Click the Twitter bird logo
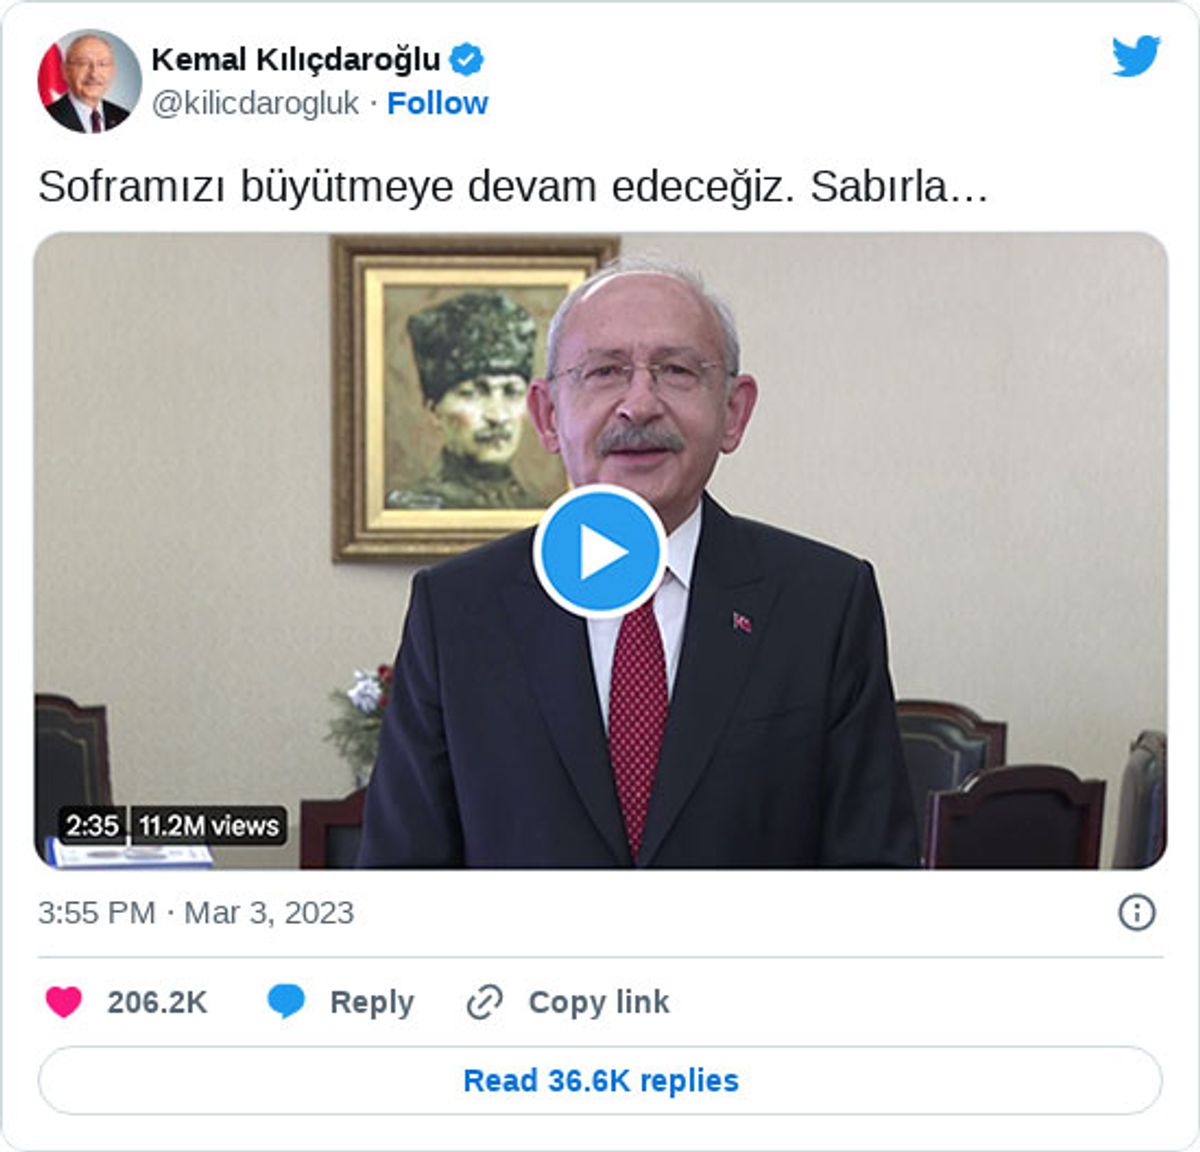This screenshot has height=1152, width=1200. click(x=1136, y=56)
